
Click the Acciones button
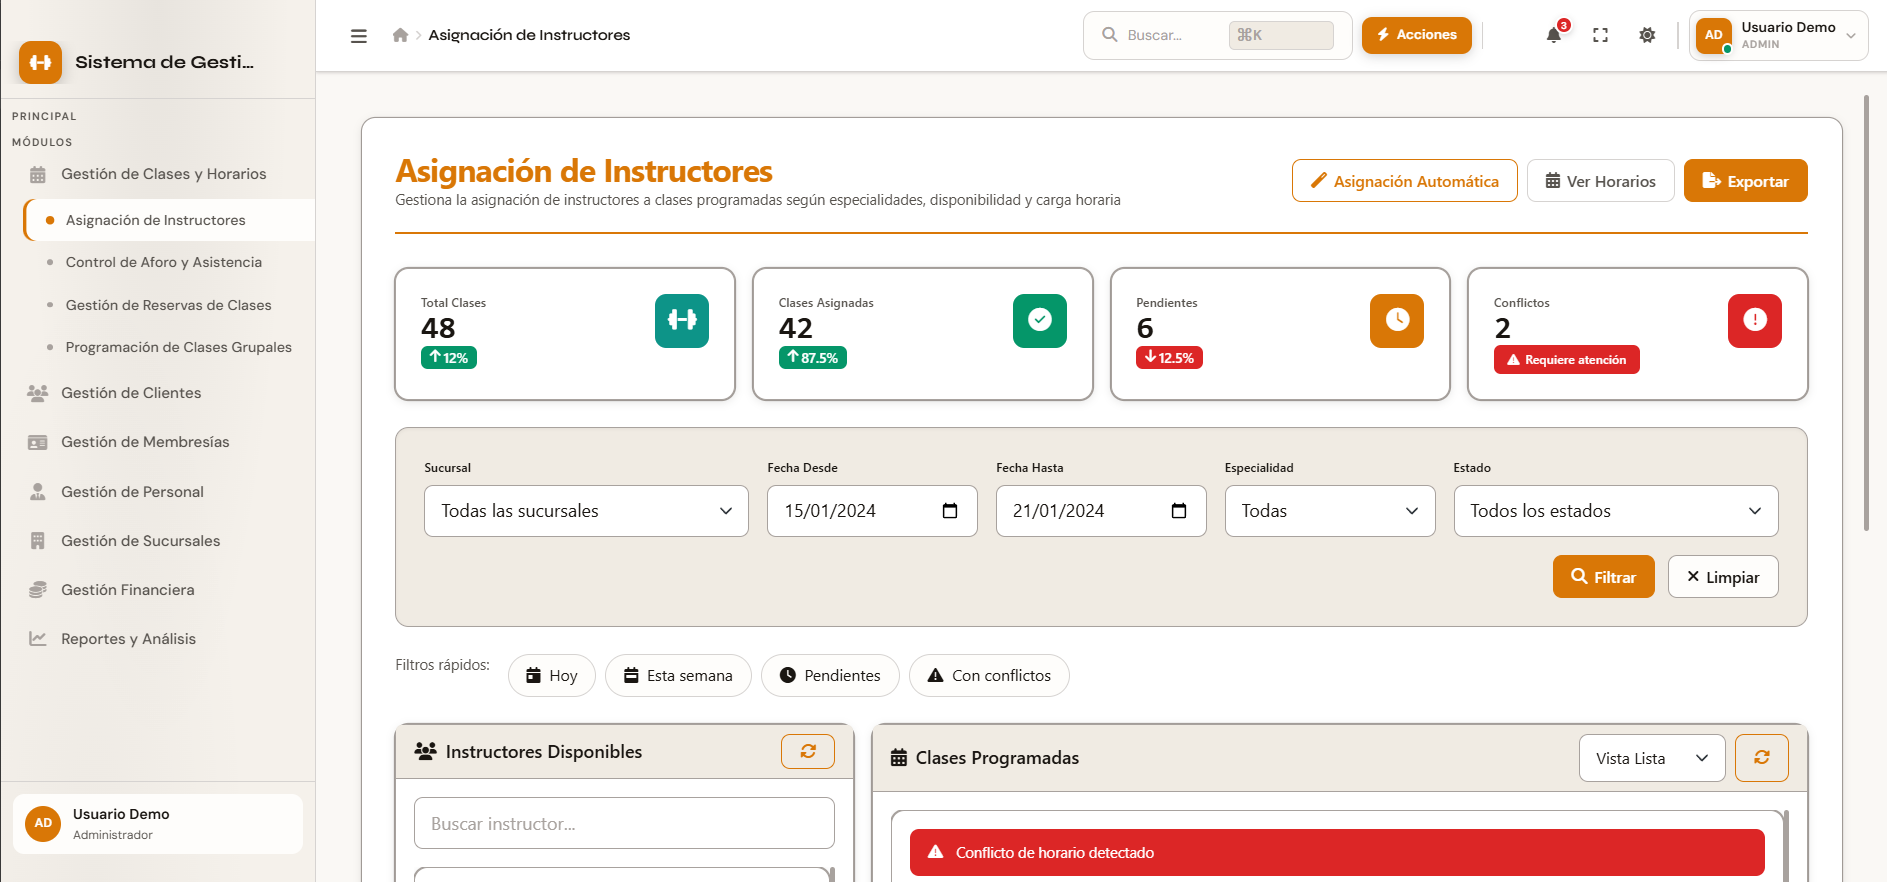(1416, 35)
